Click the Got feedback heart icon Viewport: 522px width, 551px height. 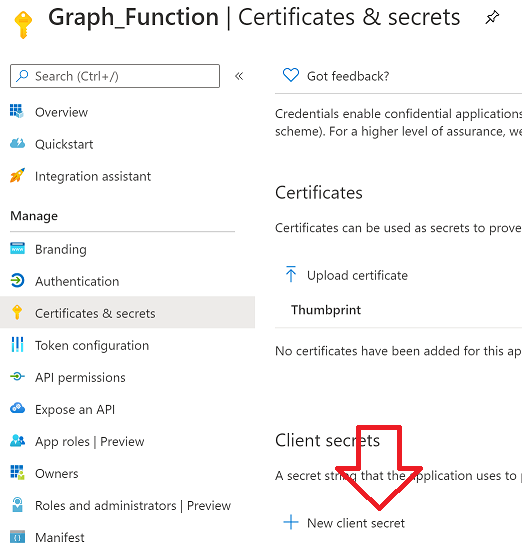(x=291, y=75)
